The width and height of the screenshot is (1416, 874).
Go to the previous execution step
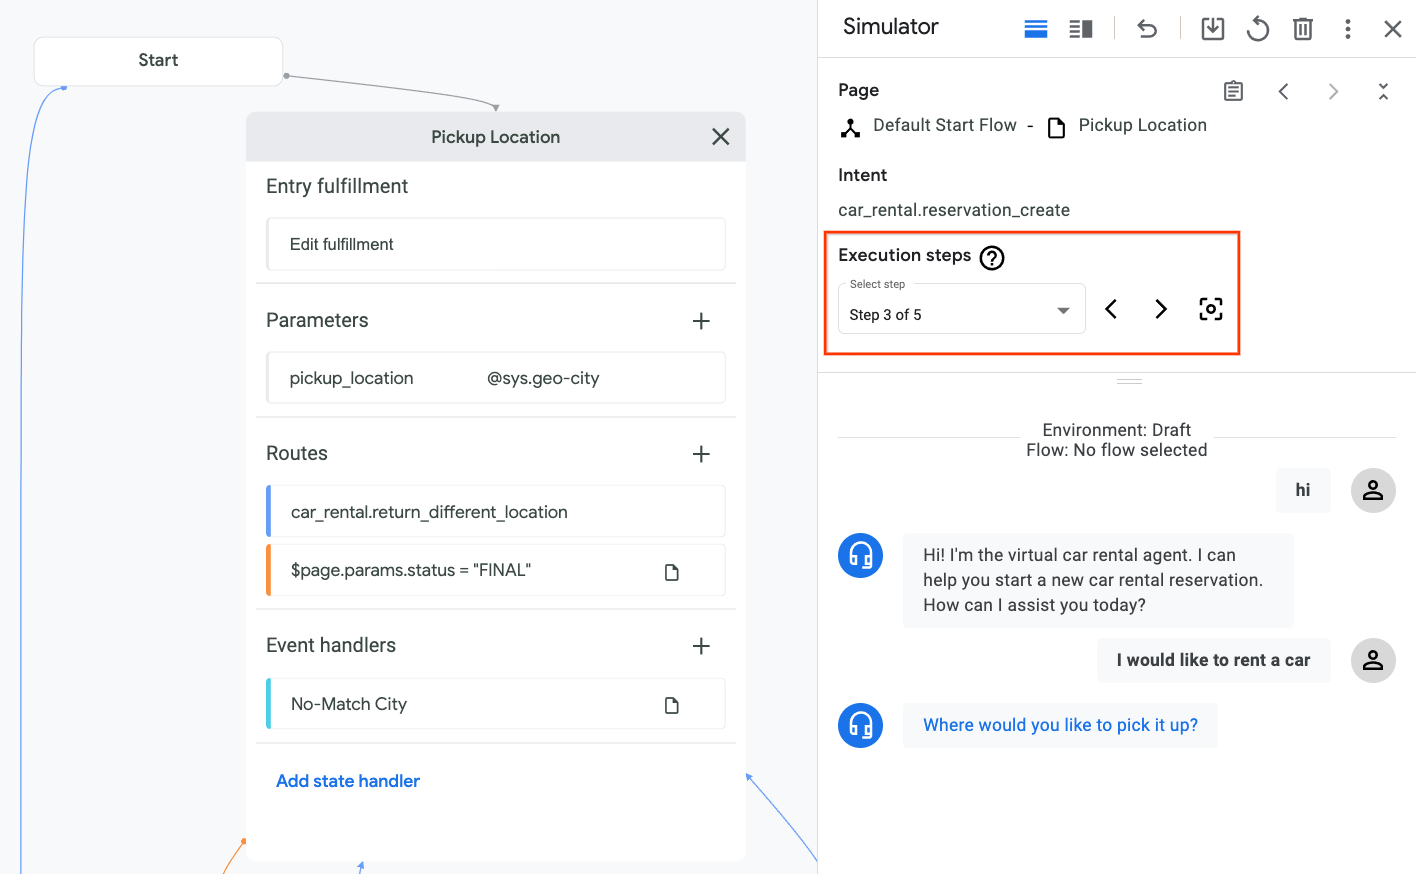pyautogui.click(x=1111, y=309)
